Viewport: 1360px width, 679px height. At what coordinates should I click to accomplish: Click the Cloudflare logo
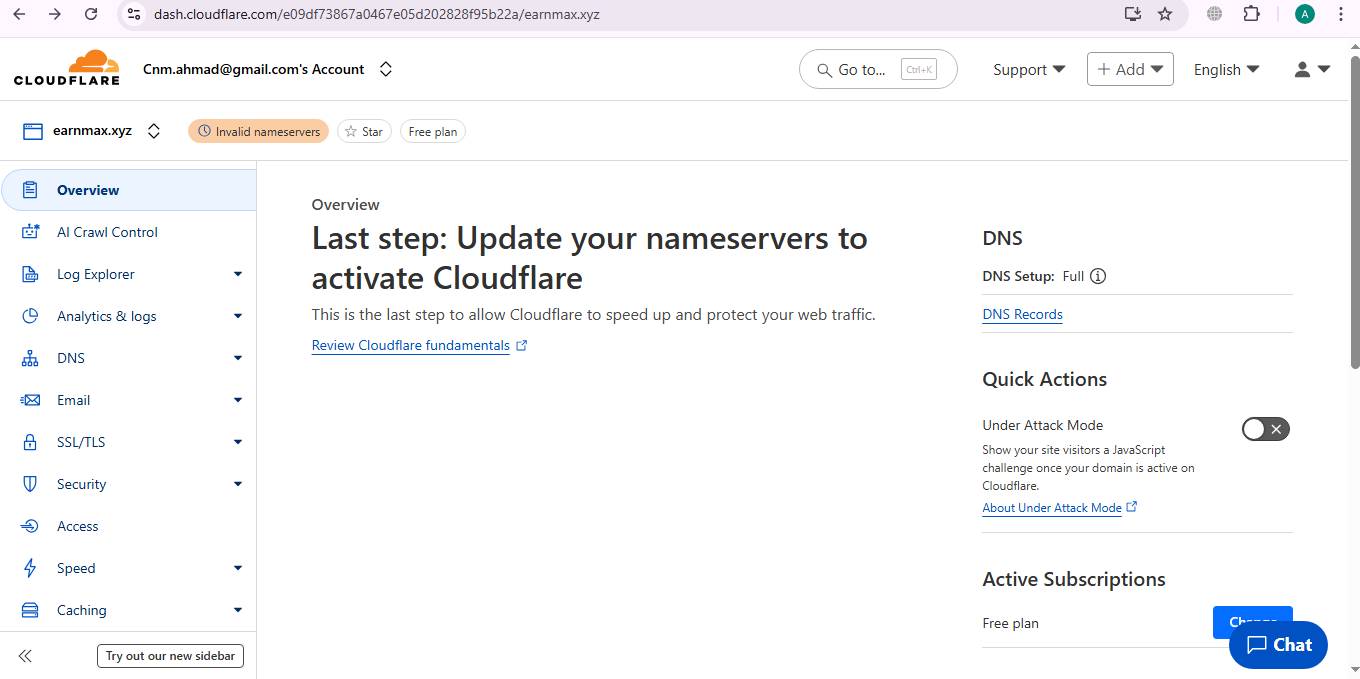click(66, 68)
